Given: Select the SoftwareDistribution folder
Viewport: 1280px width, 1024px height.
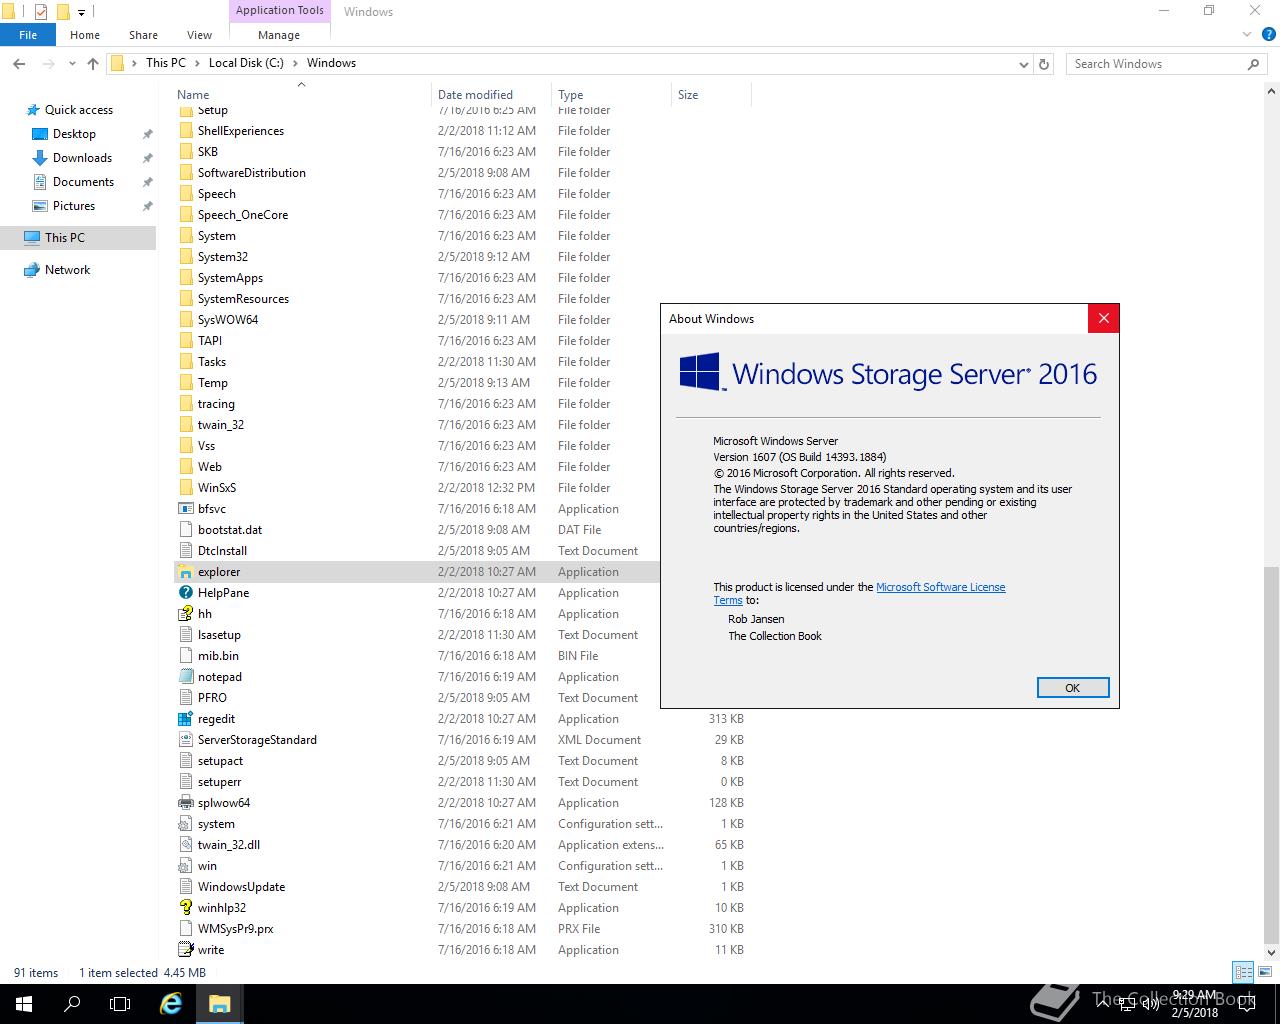Looking at the screenshot, I should pos(251,173).
